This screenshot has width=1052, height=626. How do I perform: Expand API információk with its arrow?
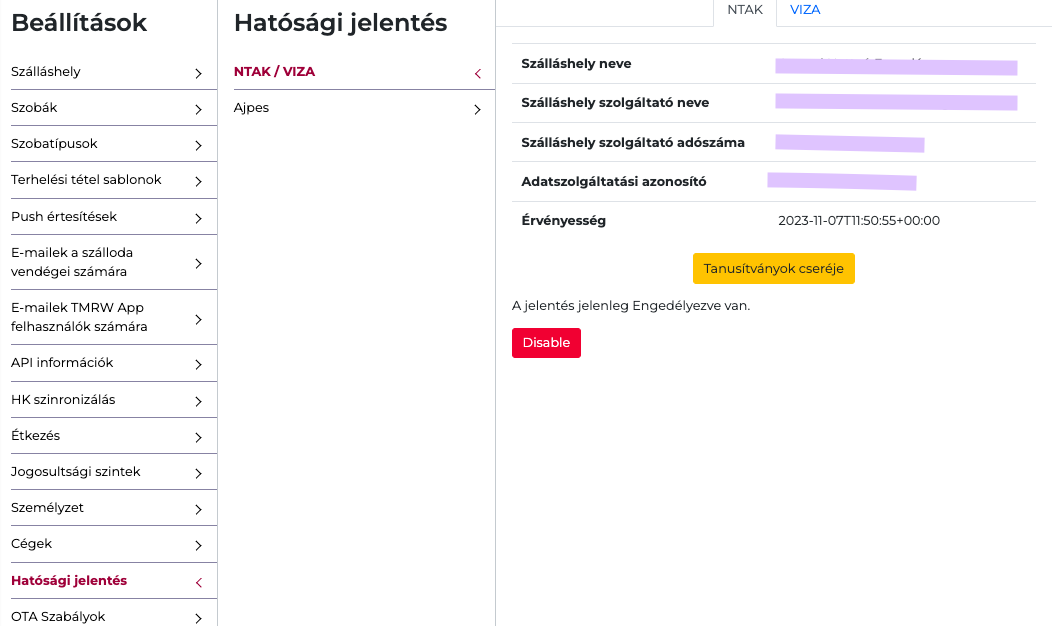(x=198, y=364)
